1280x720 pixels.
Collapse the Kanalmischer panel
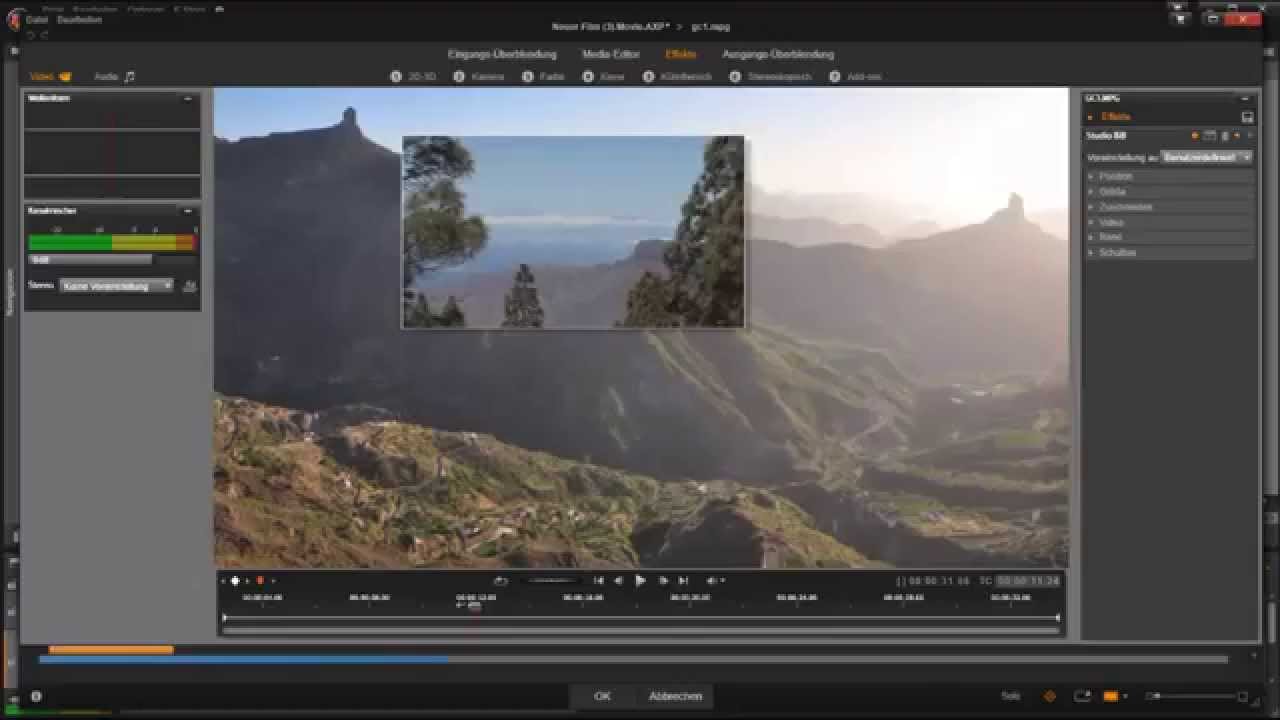coord(187,211)
